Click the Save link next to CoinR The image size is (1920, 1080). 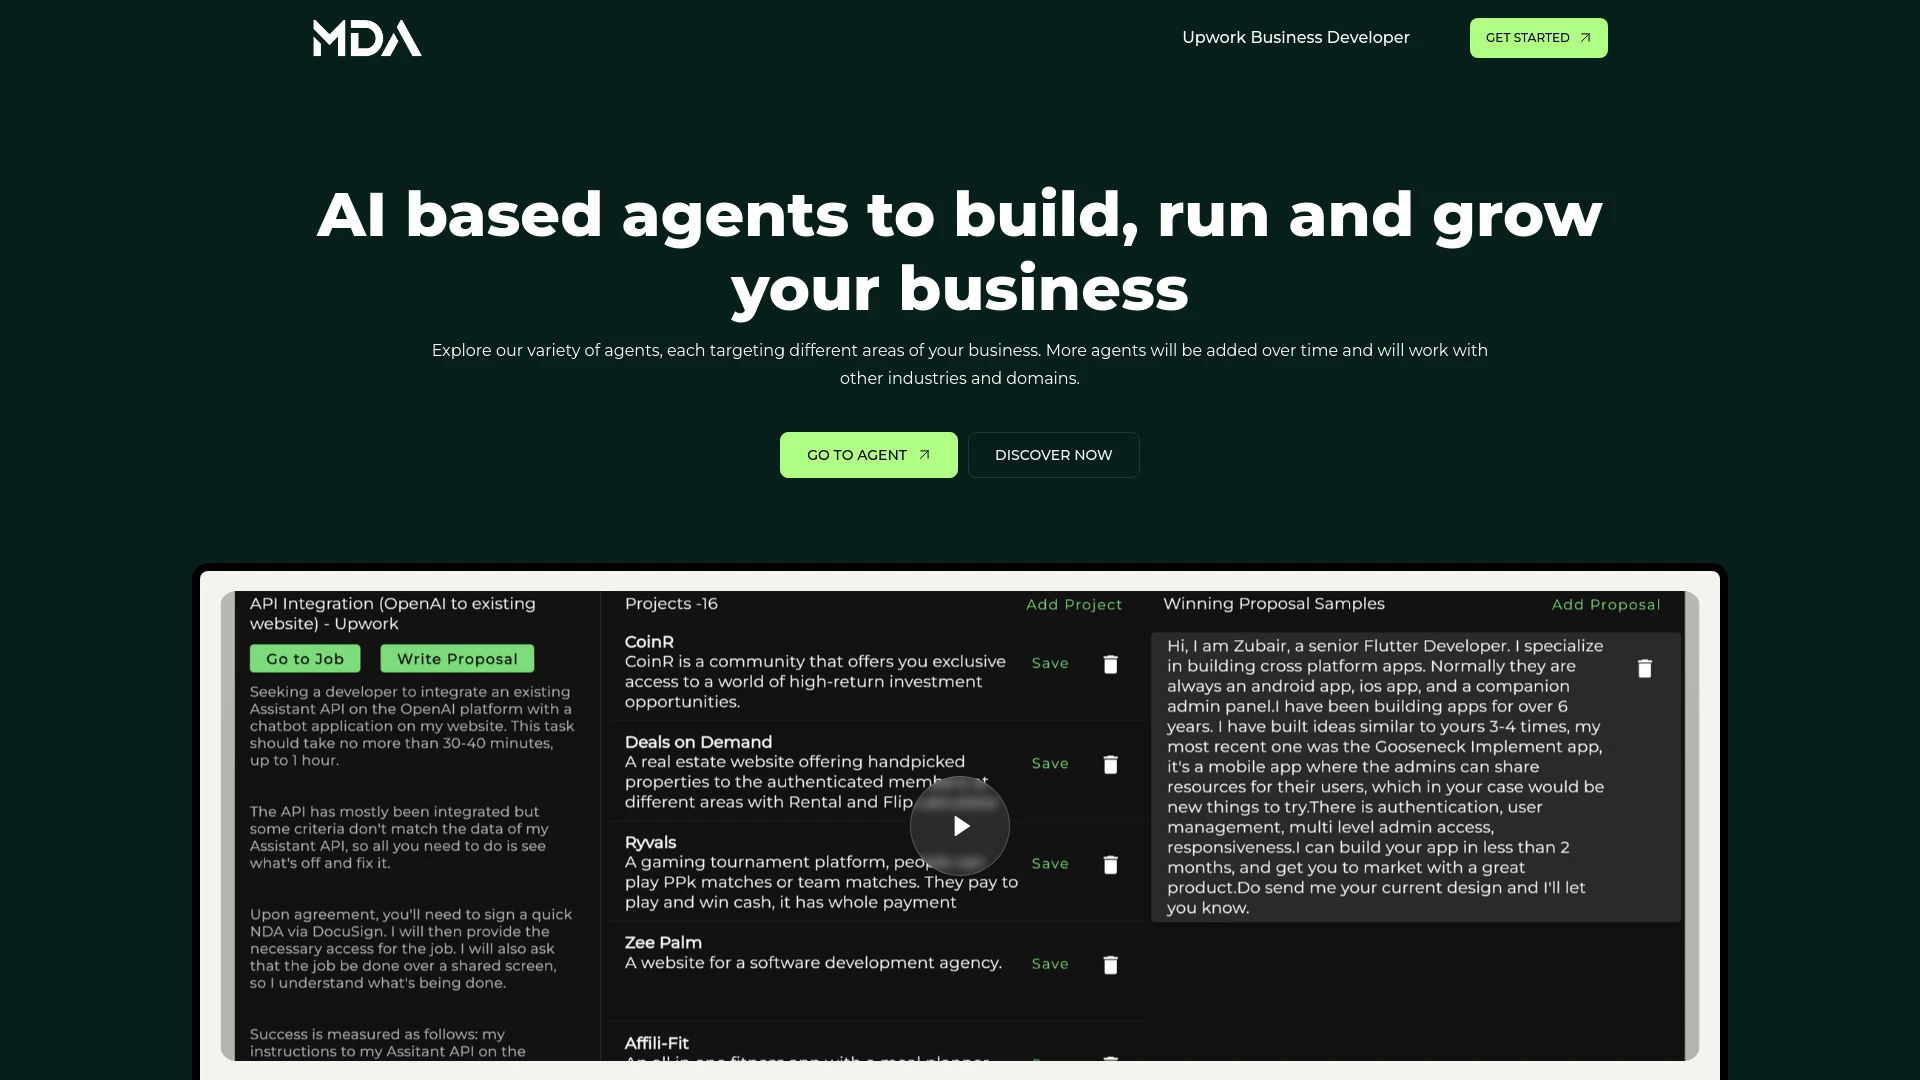[x=1051, y=663]
